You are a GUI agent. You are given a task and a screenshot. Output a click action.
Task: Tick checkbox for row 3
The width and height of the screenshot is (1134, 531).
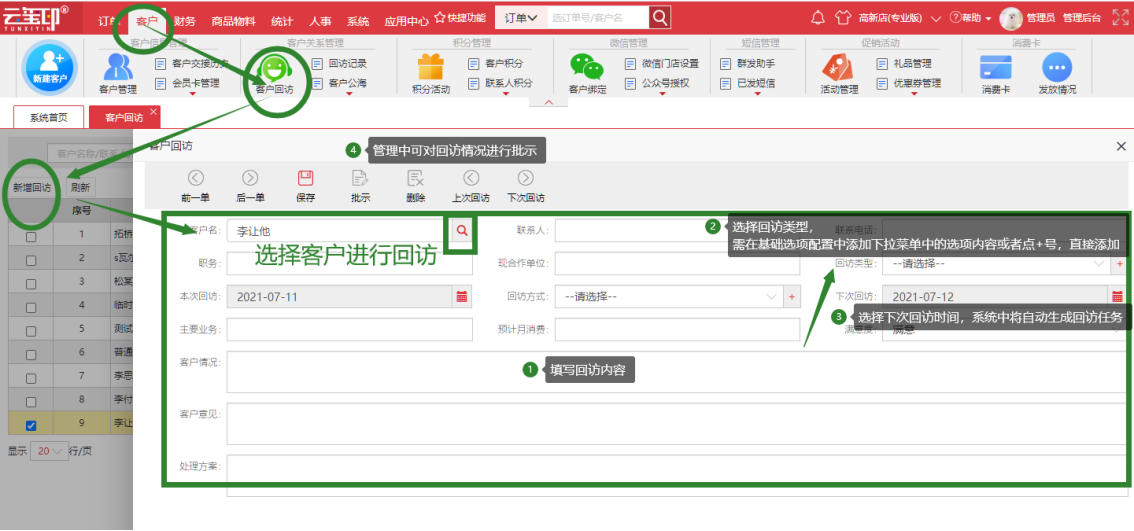coord(31,284)
